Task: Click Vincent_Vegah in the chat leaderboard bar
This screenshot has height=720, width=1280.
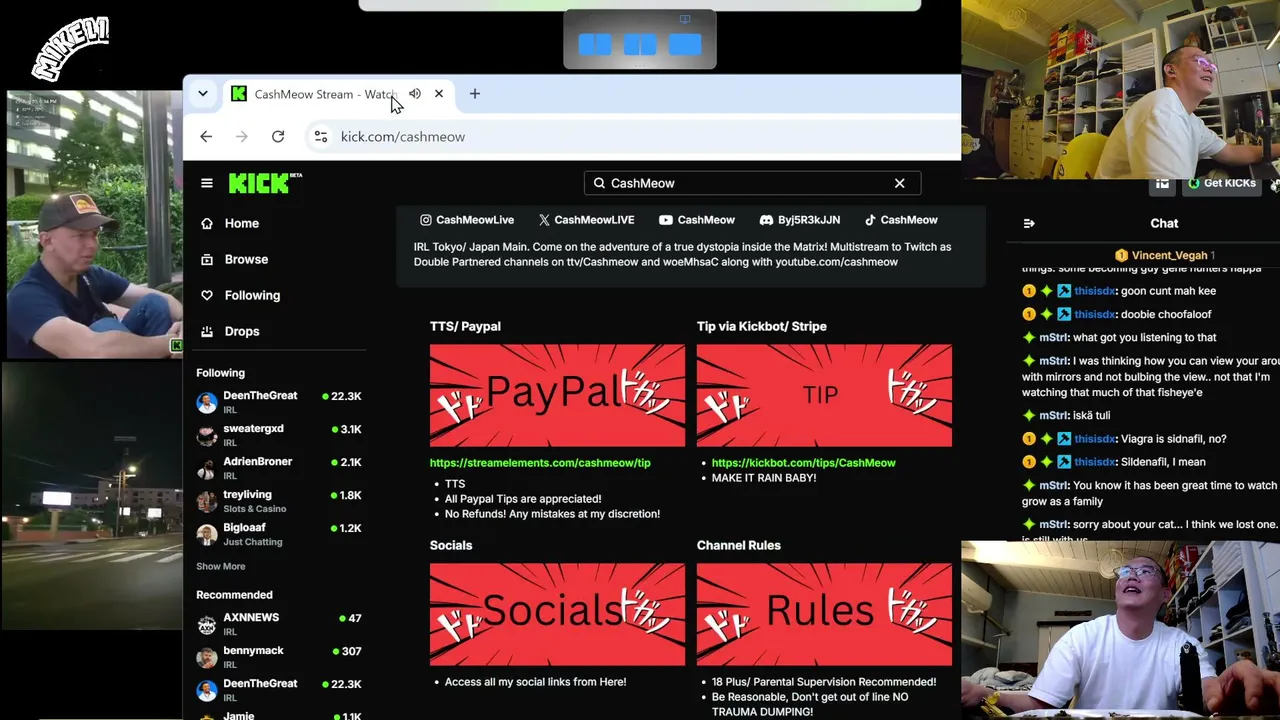Action: coord(1170,255)
